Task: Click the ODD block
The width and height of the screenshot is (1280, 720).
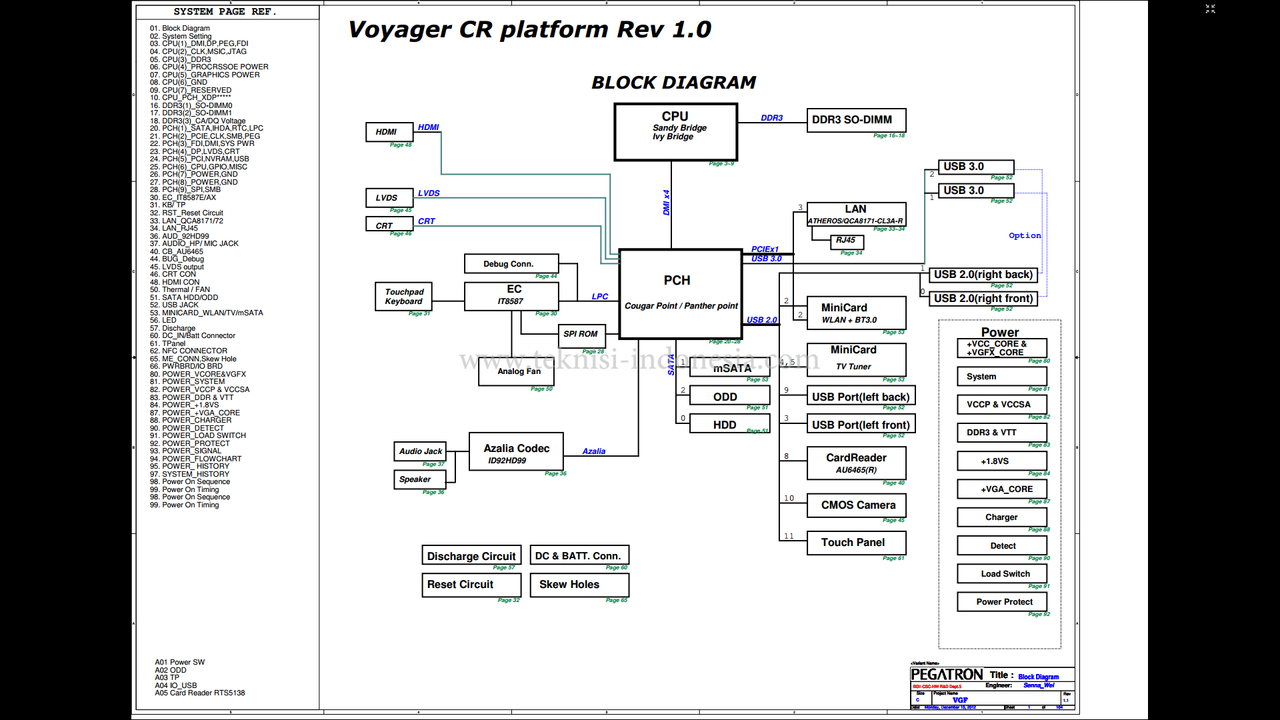Action: [730, 396]
